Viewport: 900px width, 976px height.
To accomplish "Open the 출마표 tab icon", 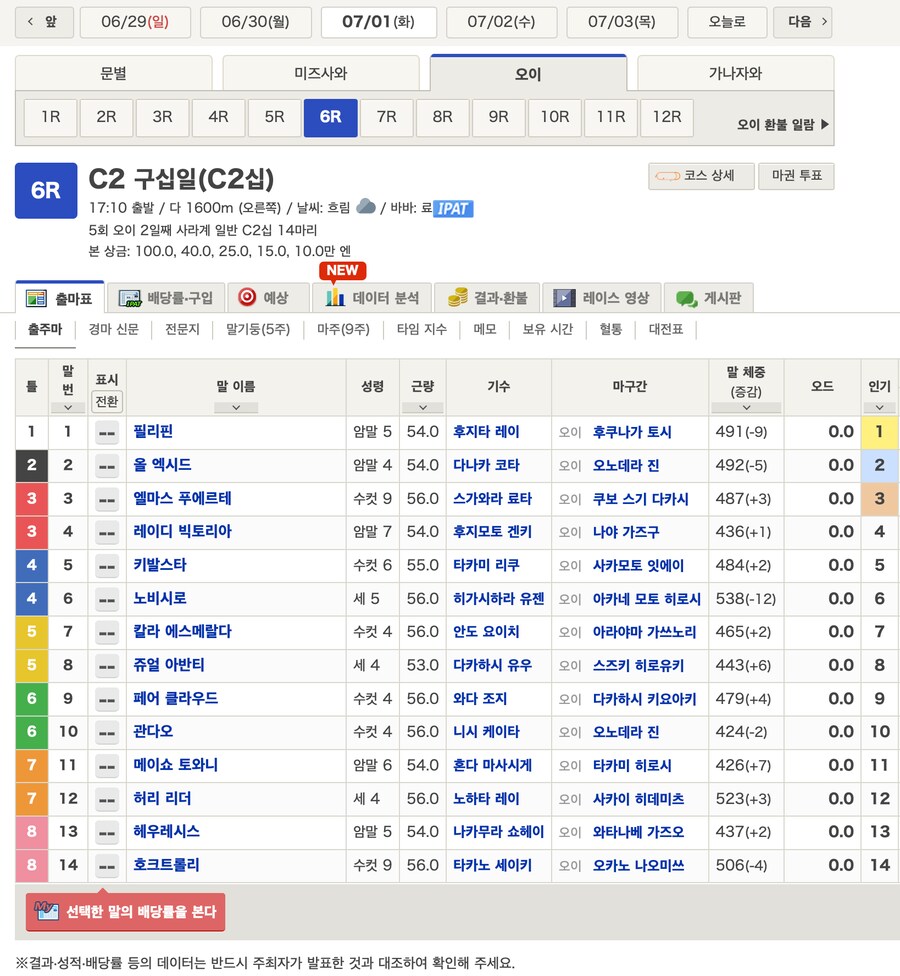I will coord(36,298).
